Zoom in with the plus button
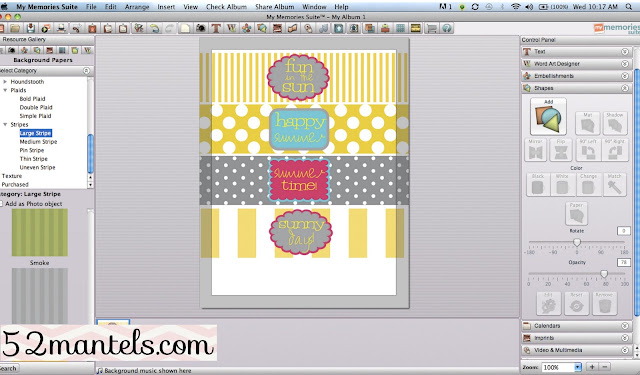640x375 pixels. pyautogui.click(x=592, y=367)
